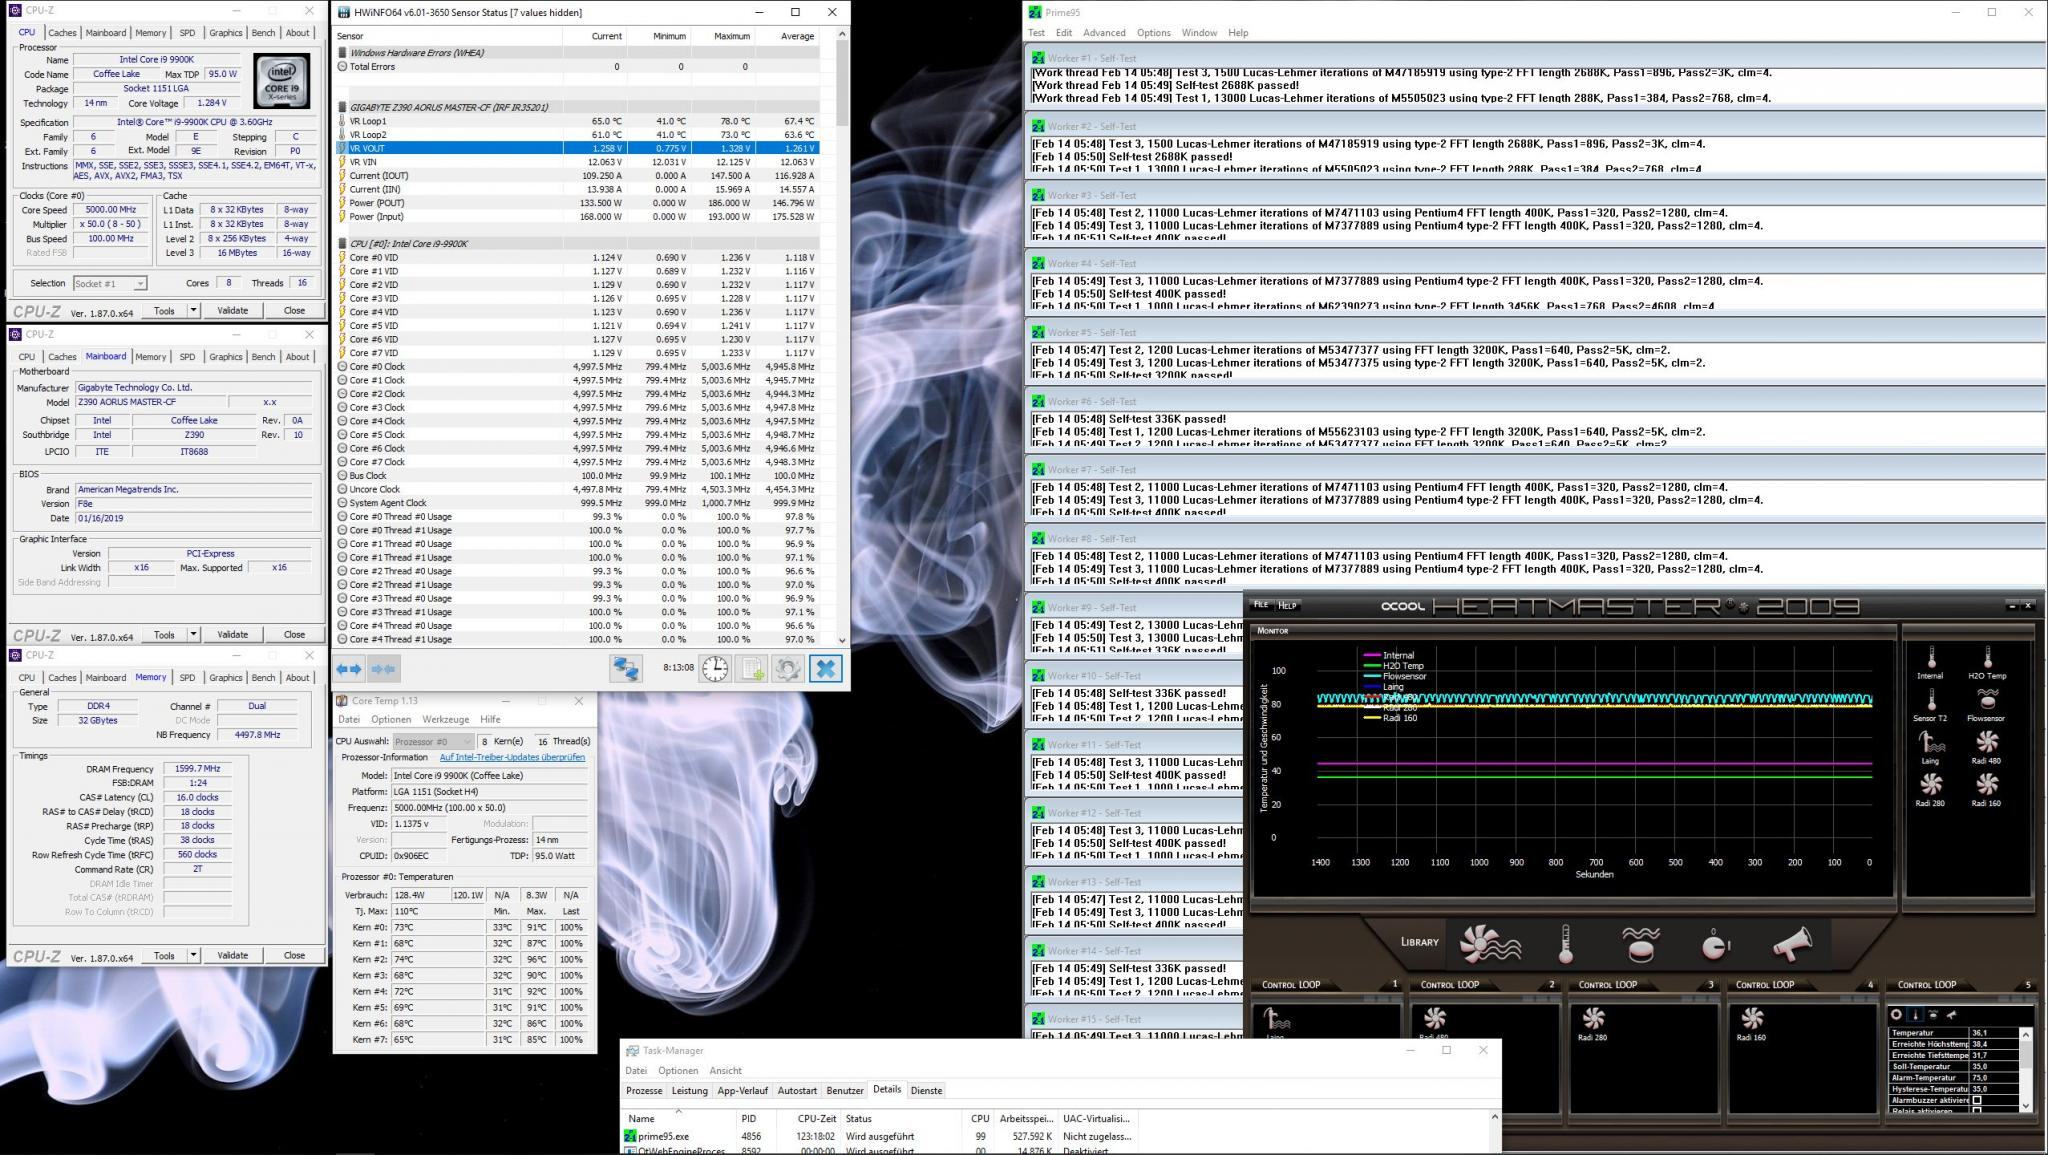This screenshot has width=2048, height=1155.
Task: Open the Help menu in Heatmaster
Action: tap(1287, 605)
